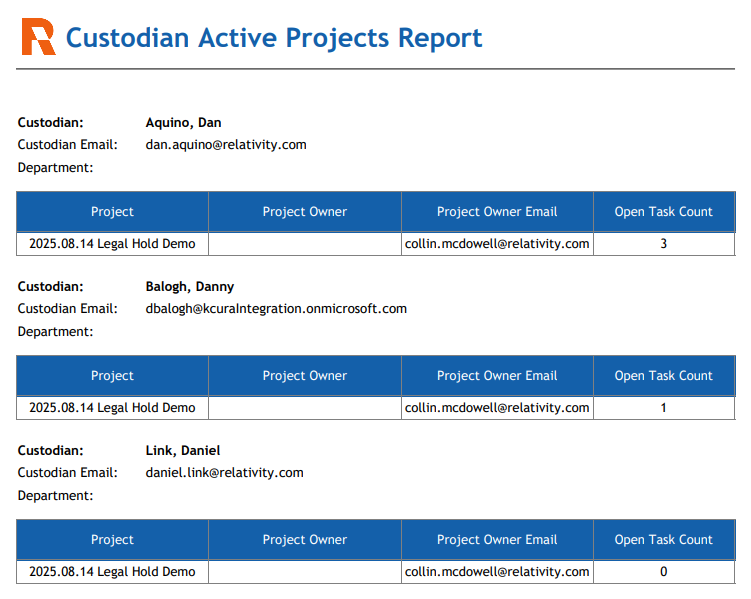This screenshot has height=599, width=751.
Task: Click Custodian label beside Aquino, Dan
Action: coord(51,123)
